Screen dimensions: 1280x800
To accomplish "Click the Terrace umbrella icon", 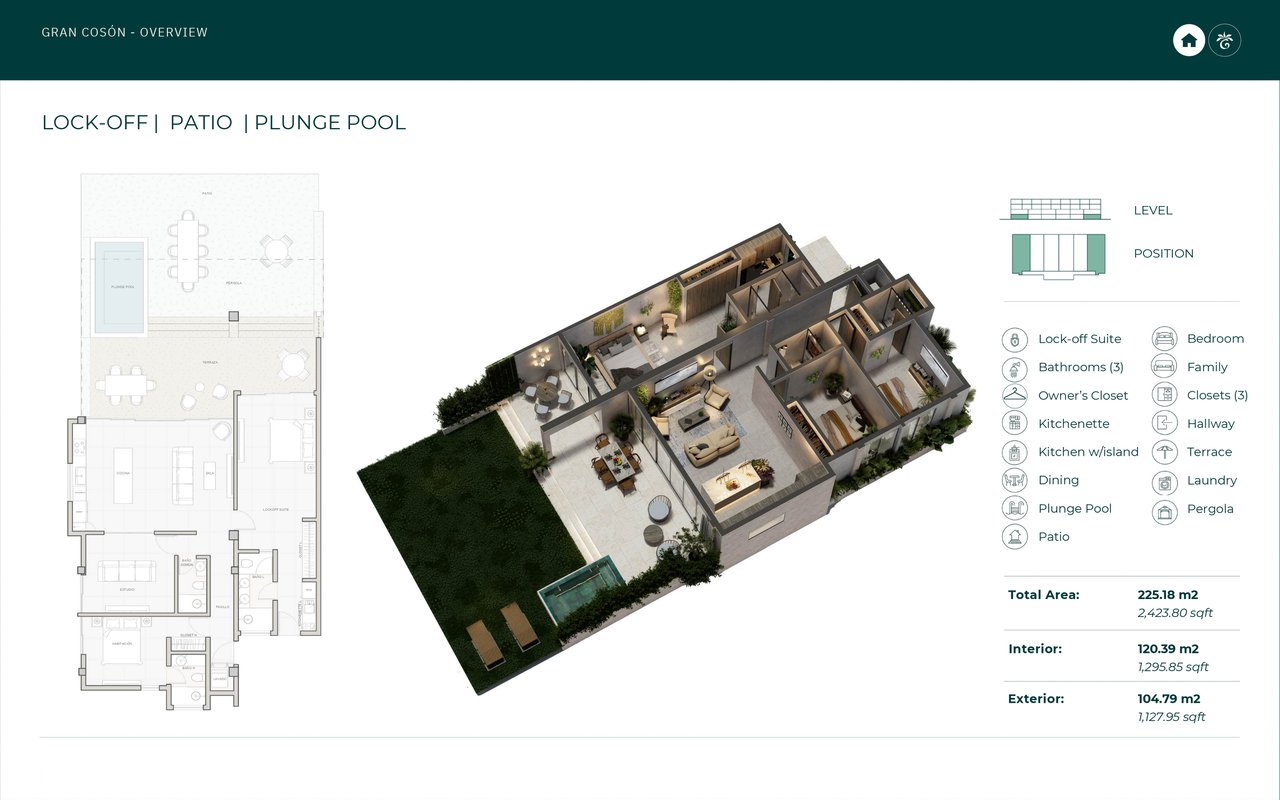I will point(1164,453).
